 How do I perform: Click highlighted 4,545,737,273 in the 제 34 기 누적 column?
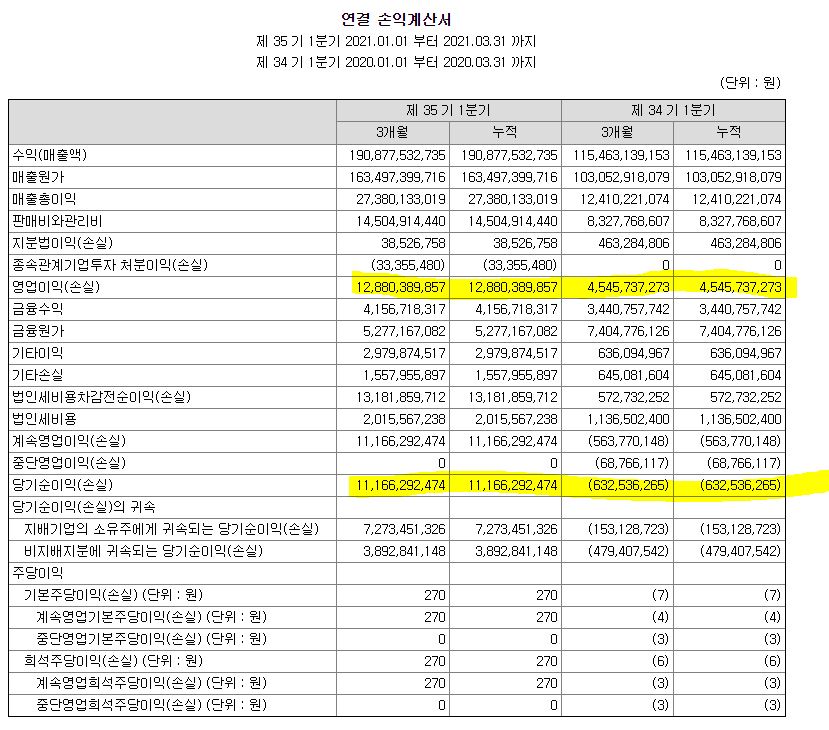click(x=740, y=288)
